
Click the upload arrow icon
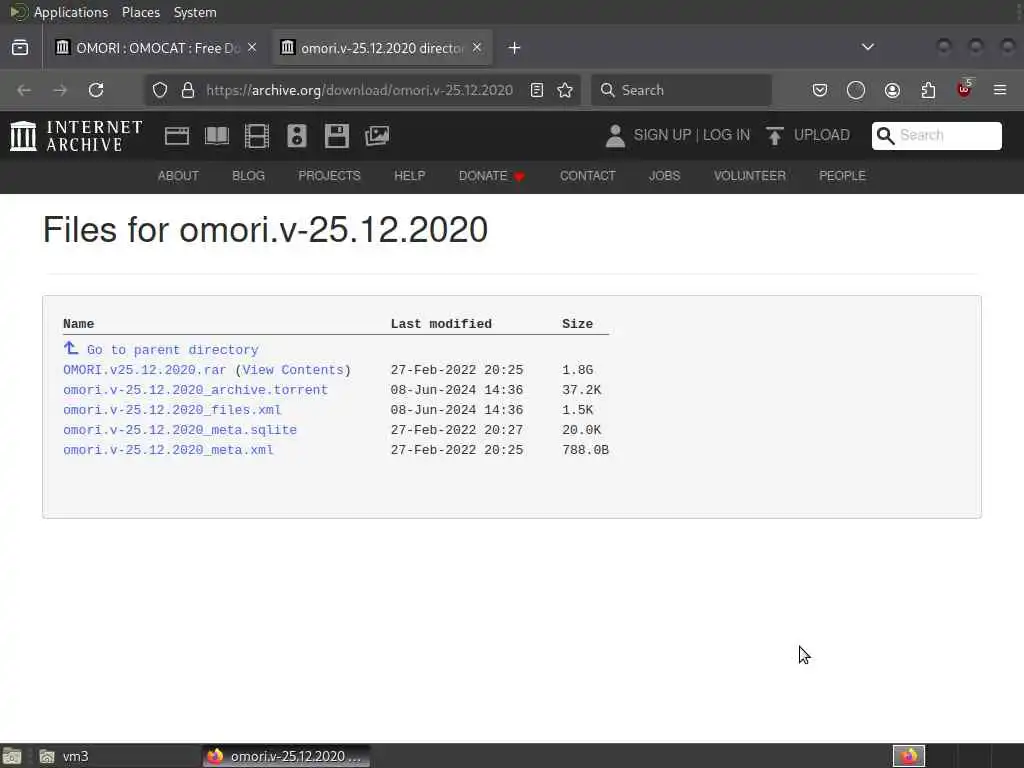pyautogui.click(x=775, y=136)
